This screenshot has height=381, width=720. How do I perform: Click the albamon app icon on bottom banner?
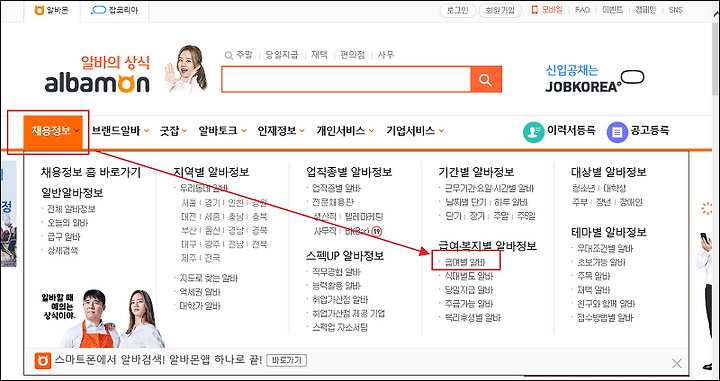43,361
